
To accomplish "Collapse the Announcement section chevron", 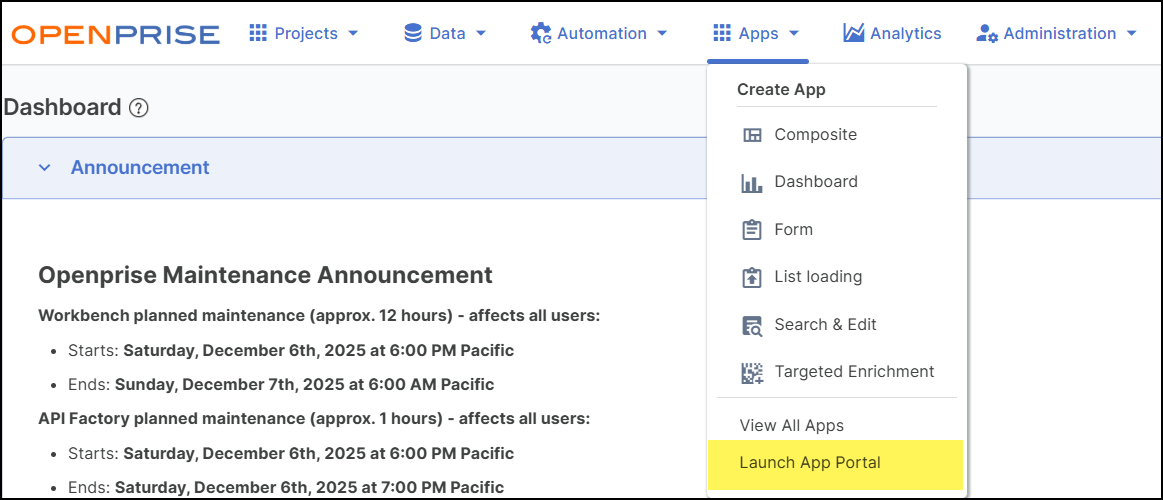I will (x=45, y=168).
